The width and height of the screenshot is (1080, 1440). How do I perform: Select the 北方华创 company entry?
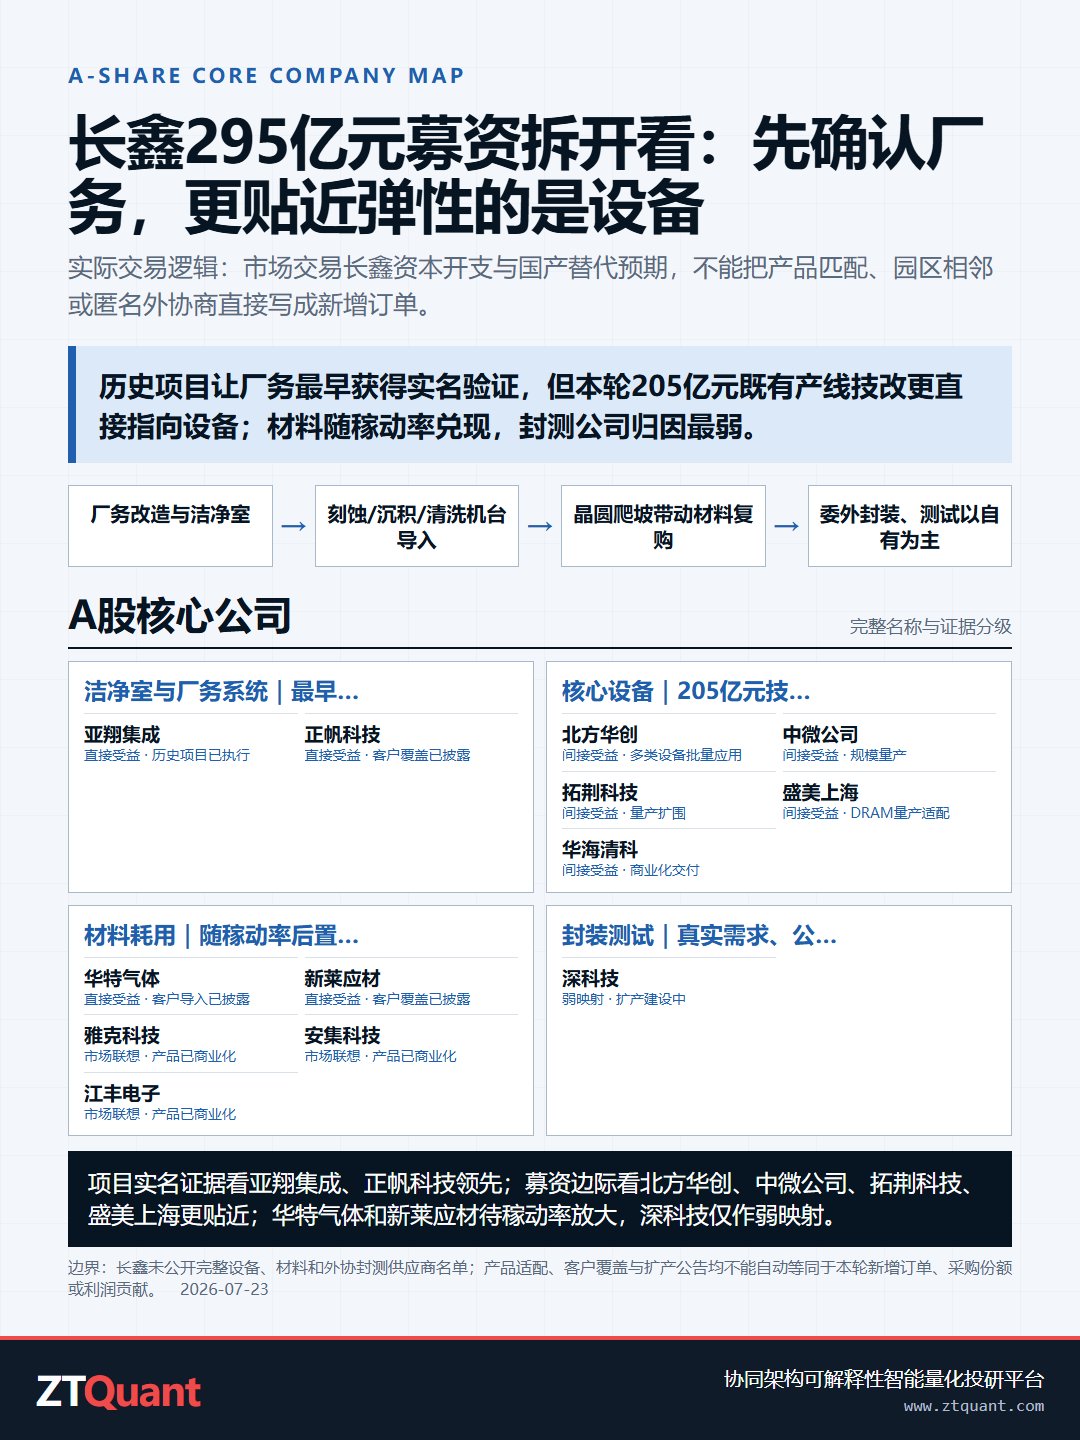point(669,743)
